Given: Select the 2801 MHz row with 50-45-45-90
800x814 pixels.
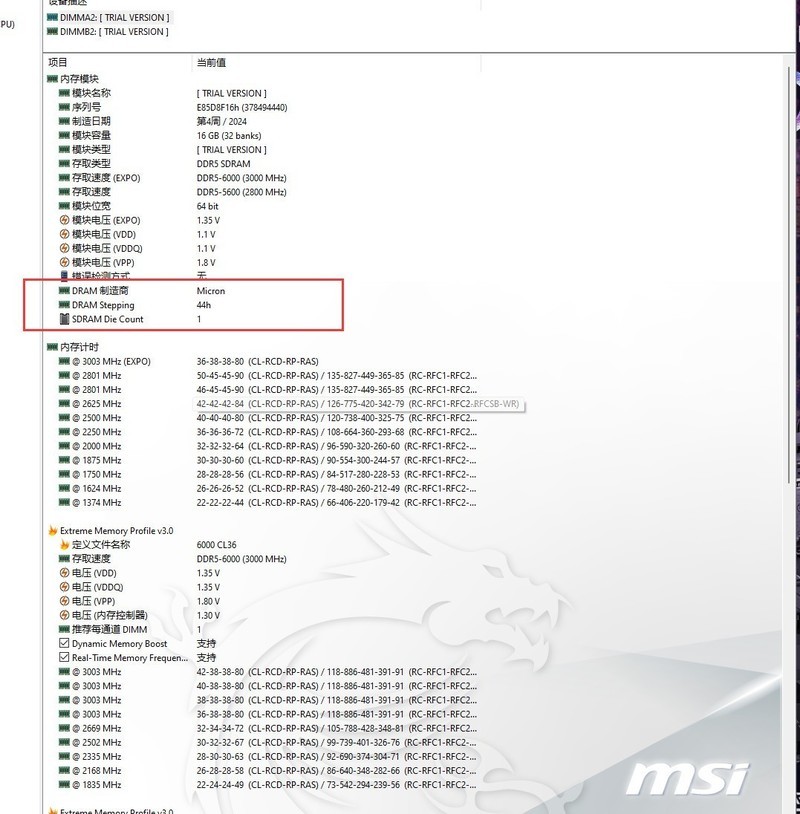Looking at the screenshot, I should coord(267,375).
